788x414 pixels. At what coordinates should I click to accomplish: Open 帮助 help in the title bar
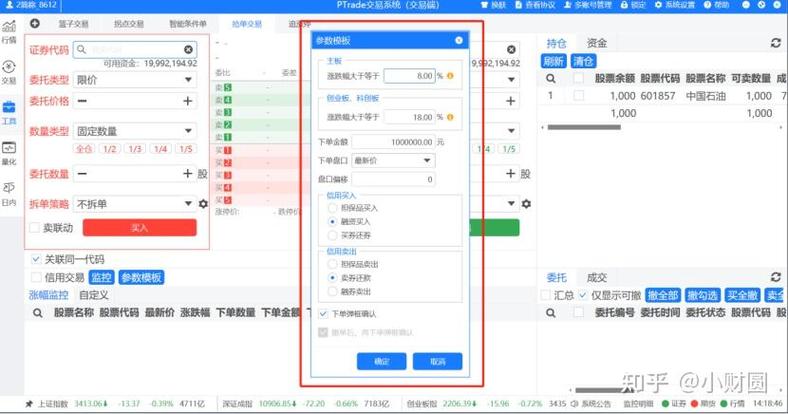tap(716, 5)
